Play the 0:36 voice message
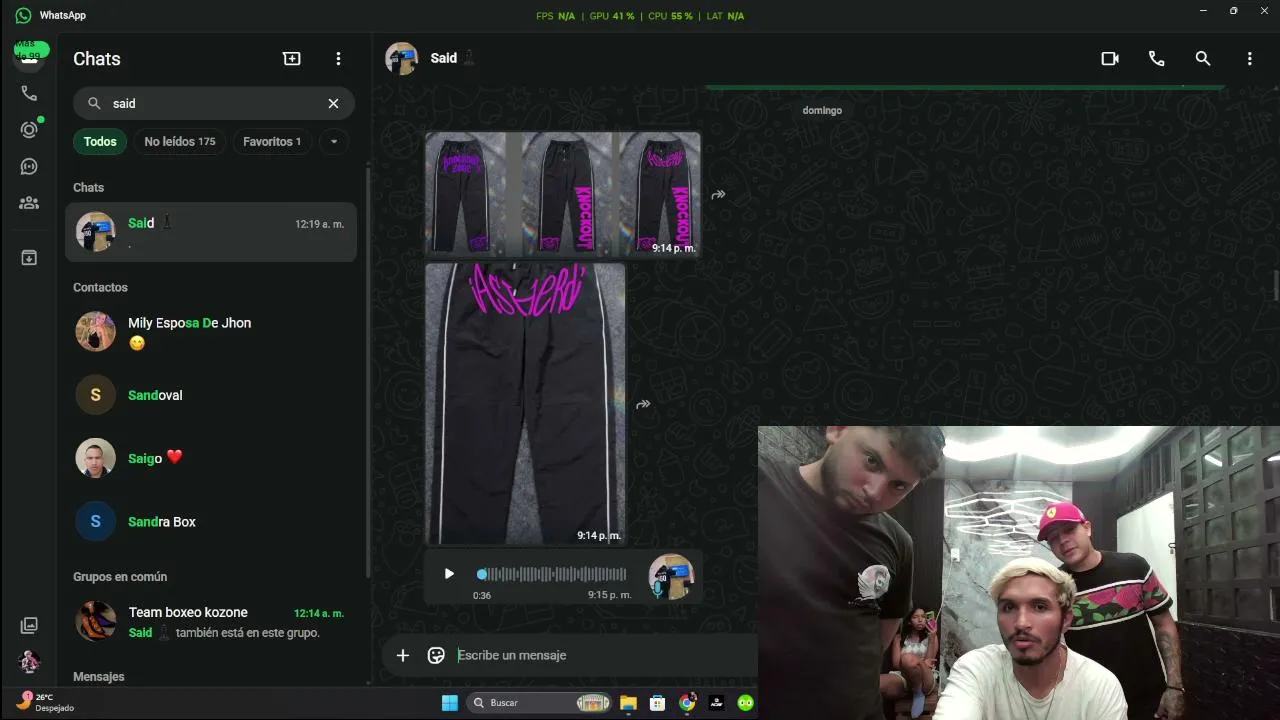 tap(449, 574)
